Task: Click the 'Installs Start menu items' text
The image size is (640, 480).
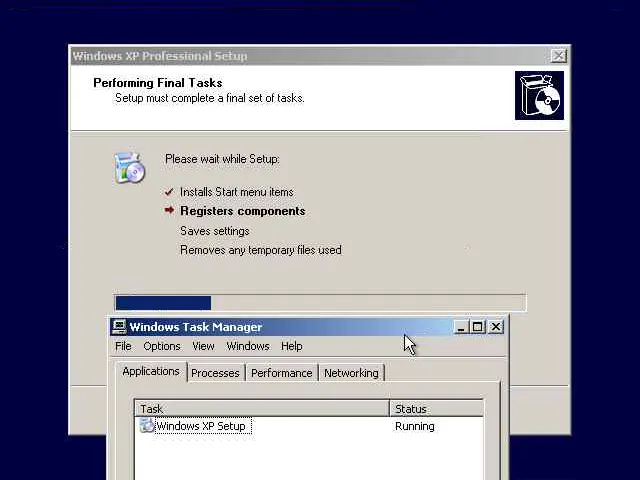Action: coord(237,192)
